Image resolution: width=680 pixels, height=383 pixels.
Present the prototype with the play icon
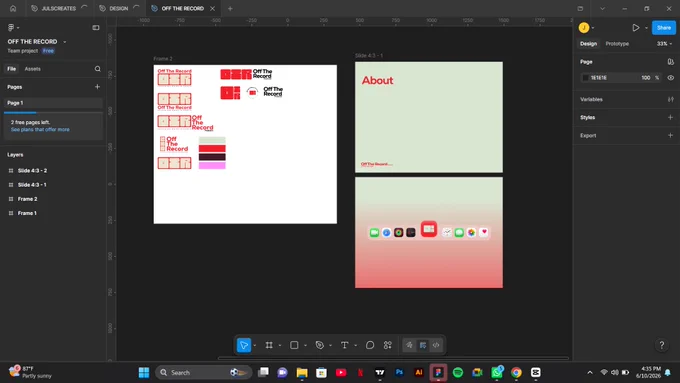[636, 27]
